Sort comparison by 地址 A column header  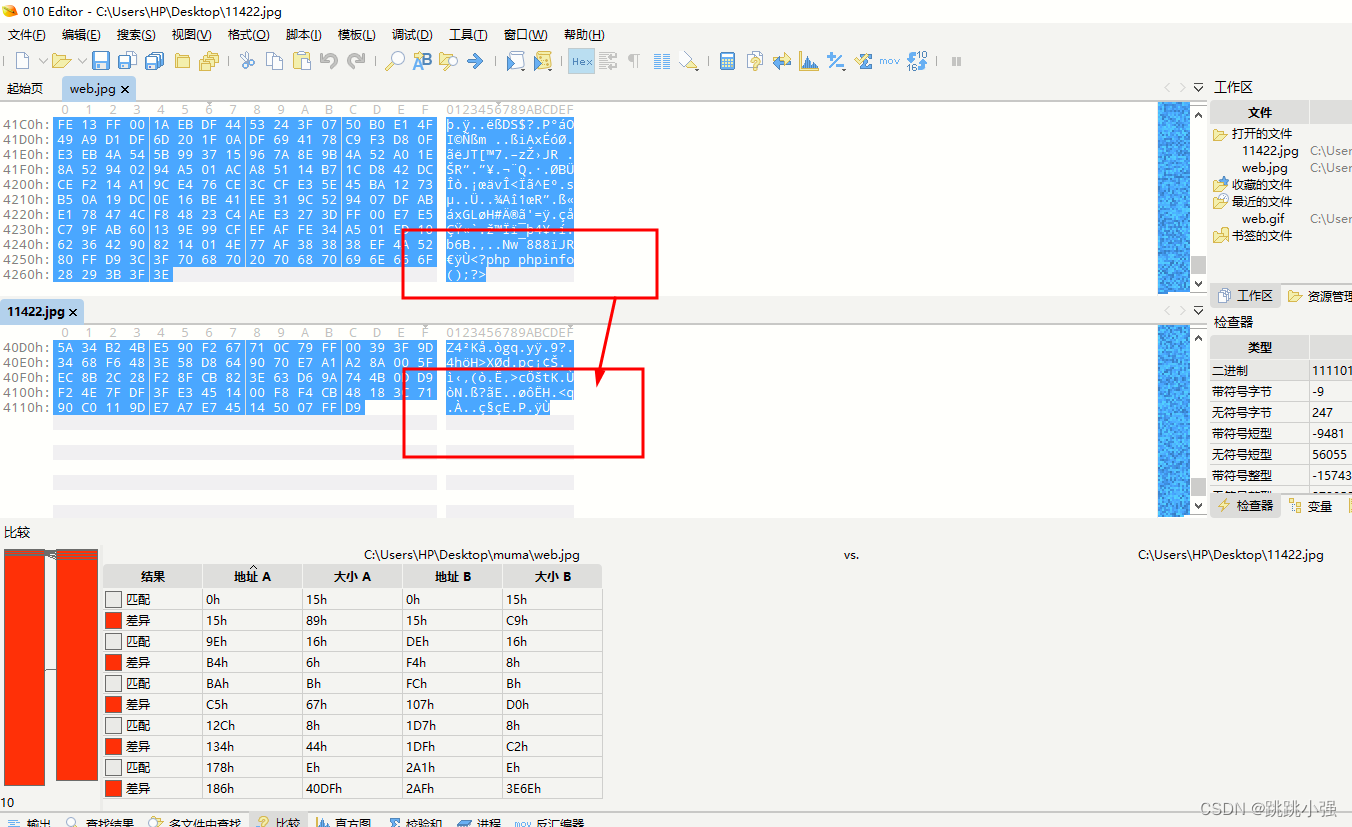(x=253, y=576)
